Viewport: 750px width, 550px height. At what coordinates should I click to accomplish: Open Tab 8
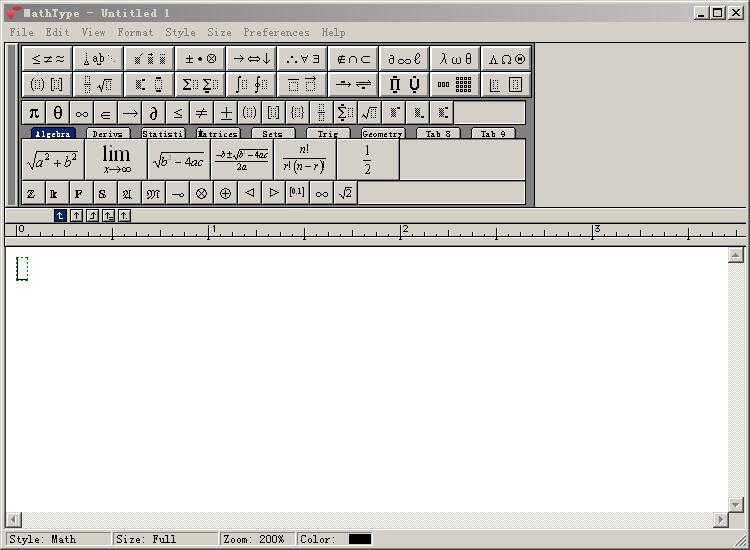coord(438,134)
